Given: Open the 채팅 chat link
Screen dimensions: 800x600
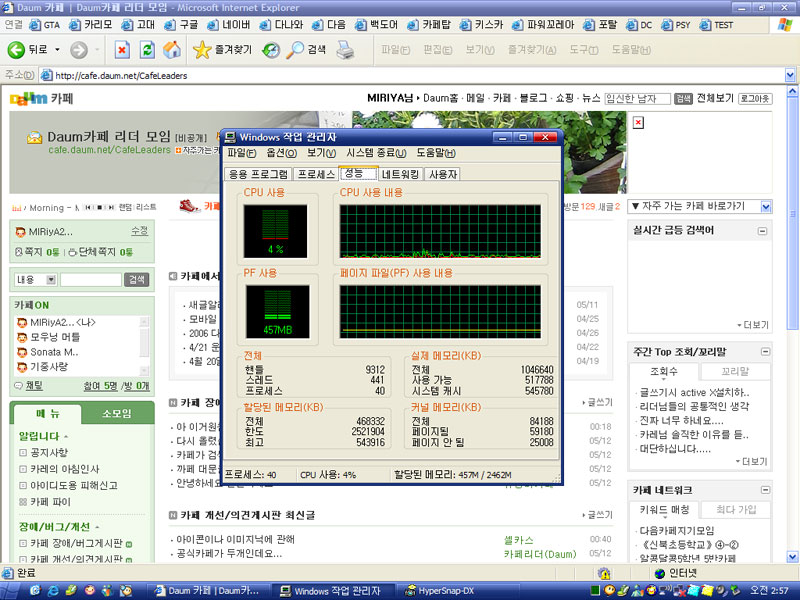Looking at the screenshot, I should pyautogui.click(x=34, y=386).
